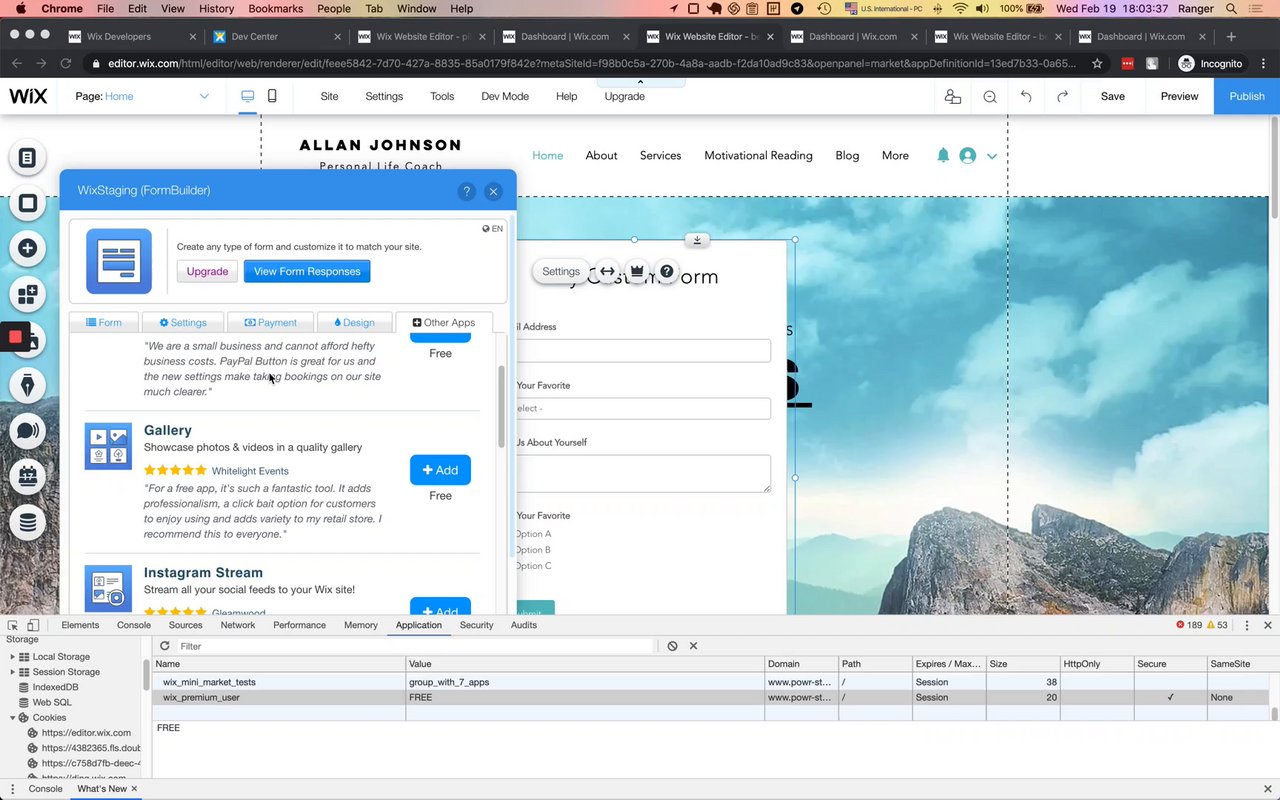The width and height of the screenshot is (1280, 800).
Task: Switch to mobile view in the editor
Action: coord(272,97)
